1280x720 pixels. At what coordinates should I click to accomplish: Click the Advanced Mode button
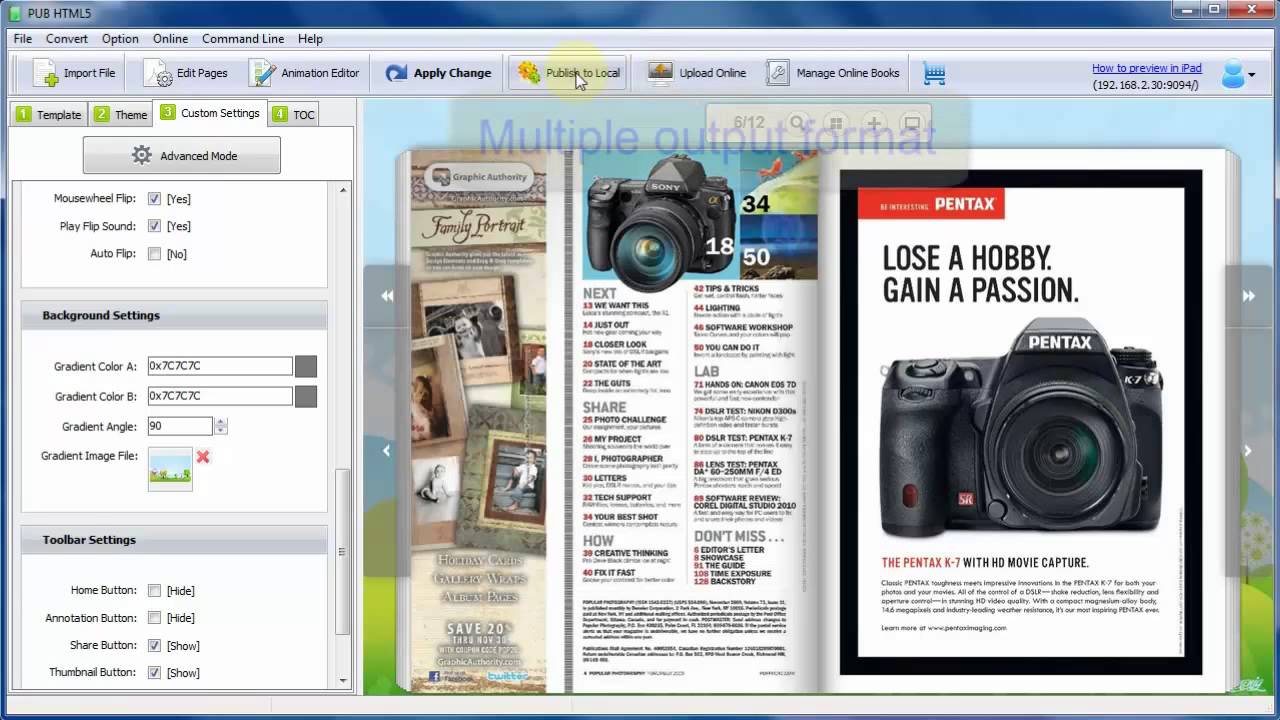182,155
